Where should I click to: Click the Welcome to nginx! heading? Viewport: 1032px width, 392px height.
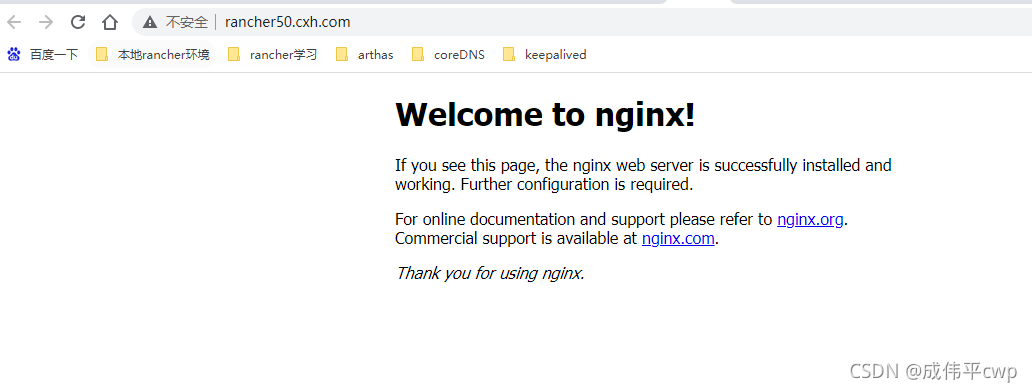click(545, 115)
